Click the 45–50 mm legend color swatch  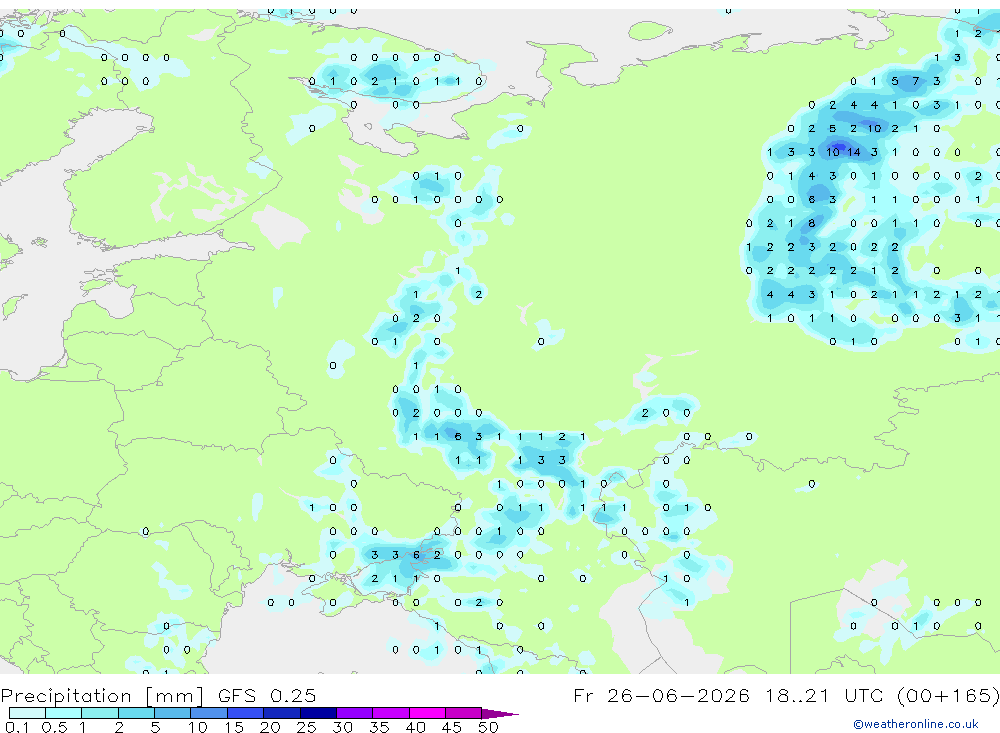click(x=464, y=713)
